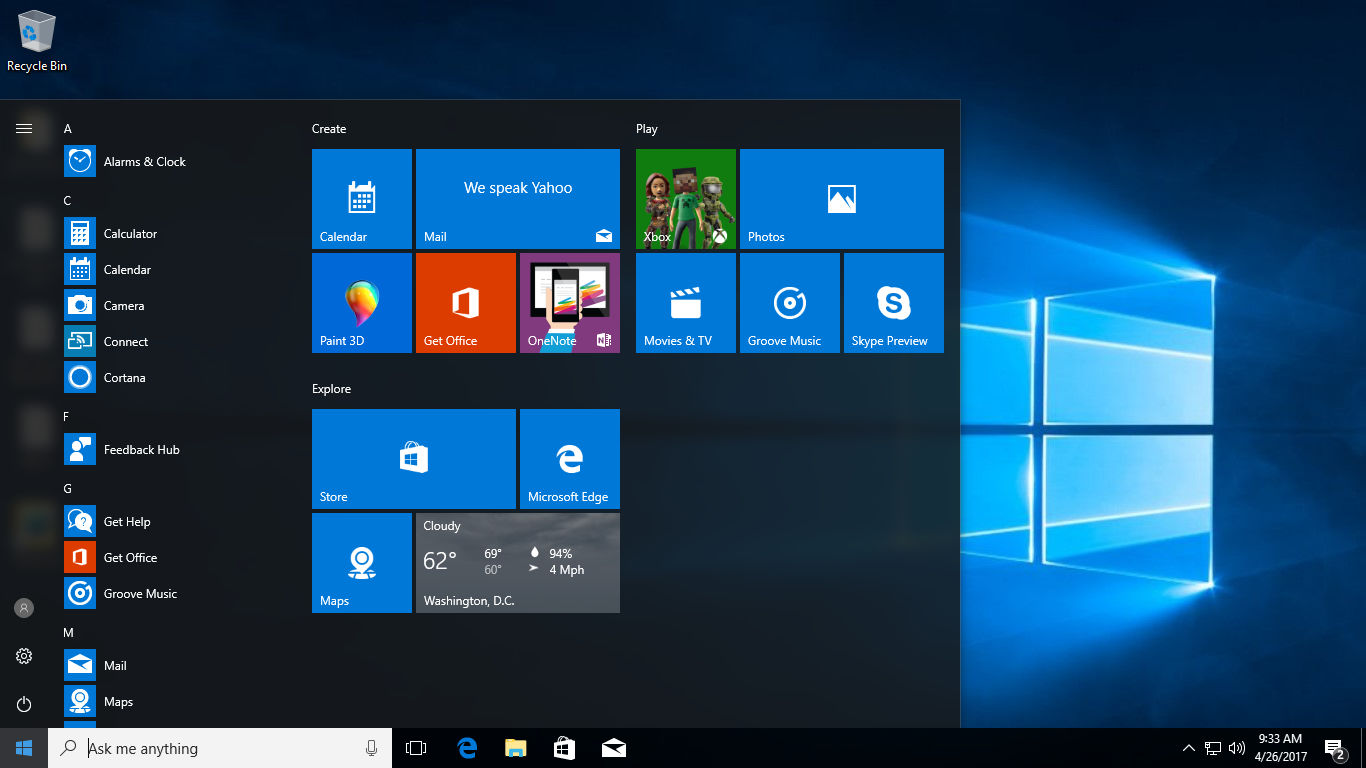Open the Maps tile
Screen dimensions: 1366x768
pyautogui.click(x=362, y=563)
